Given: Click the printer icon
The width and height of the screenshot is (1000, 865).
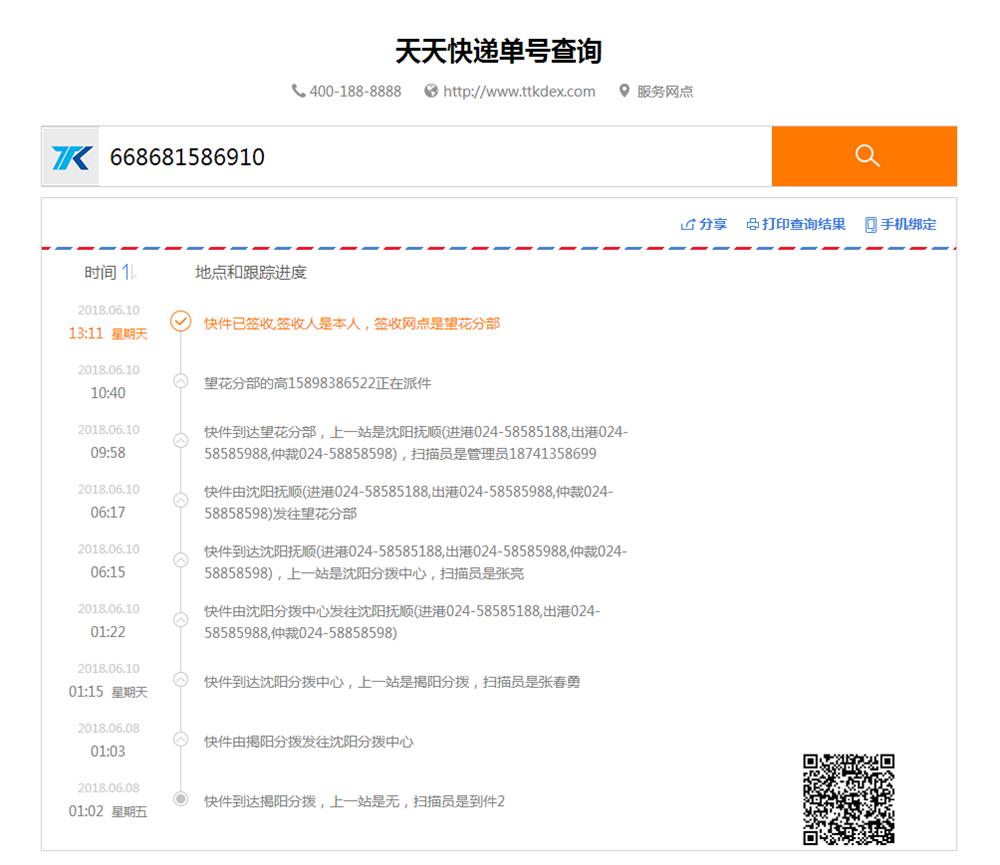Looking at the screenshot, I should [753, 225].
